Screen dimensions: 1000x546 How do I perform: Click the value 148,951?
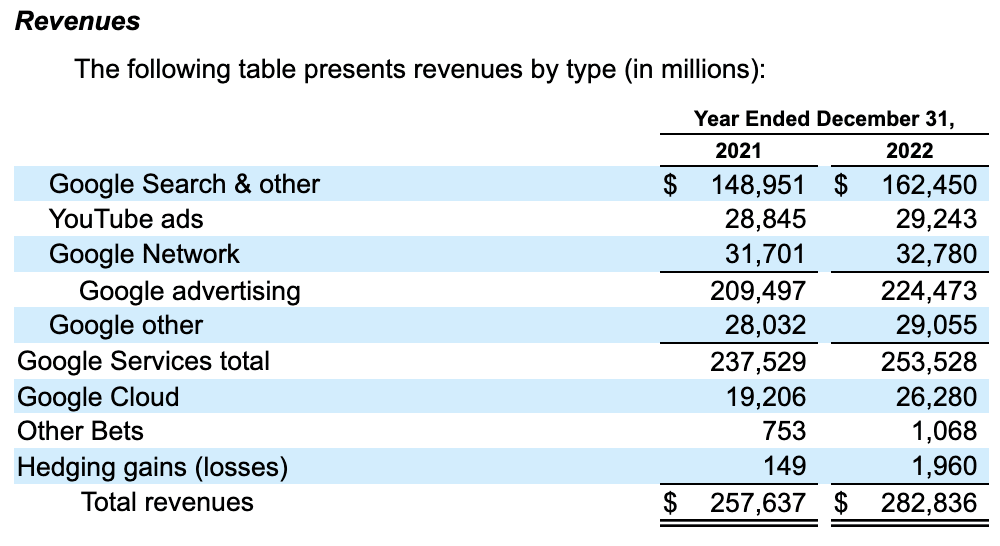coord(758,185)
